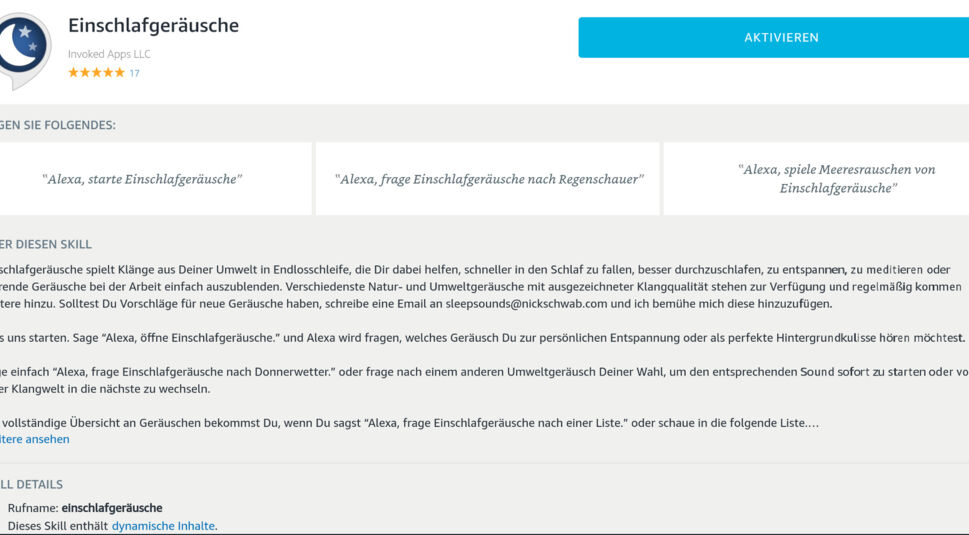
Task: Select the "spiele Meeresrauschen" phrase card
Action: point(816,179)
